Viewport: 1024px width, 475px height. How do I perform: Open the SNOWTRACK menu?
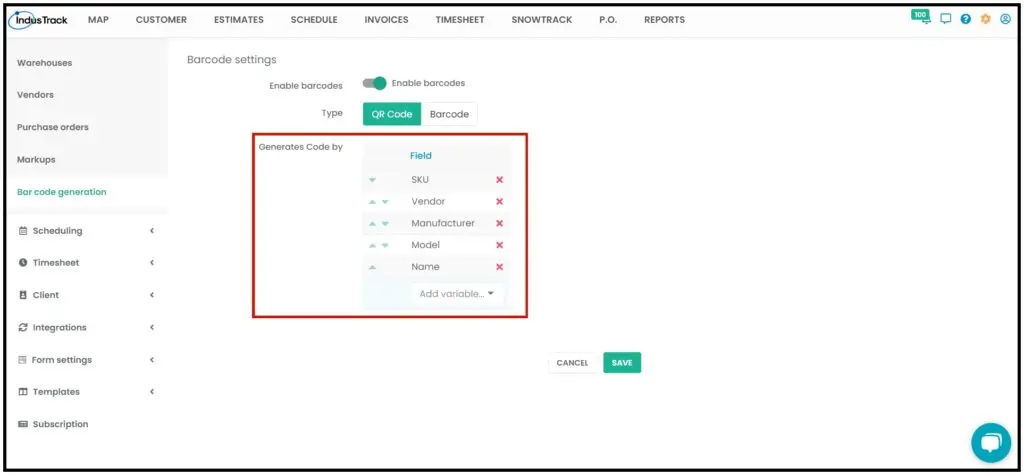[541, 20]
